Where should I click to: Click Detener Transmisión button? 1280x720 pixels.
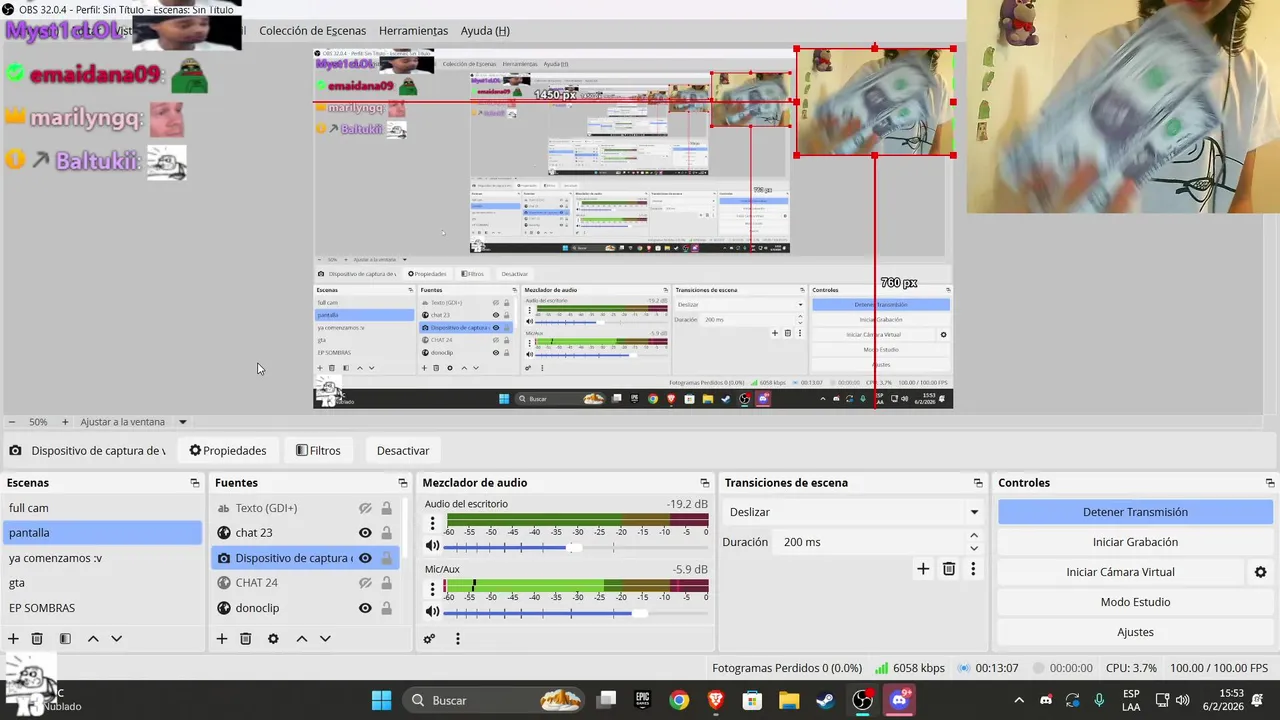point(1135,512)
